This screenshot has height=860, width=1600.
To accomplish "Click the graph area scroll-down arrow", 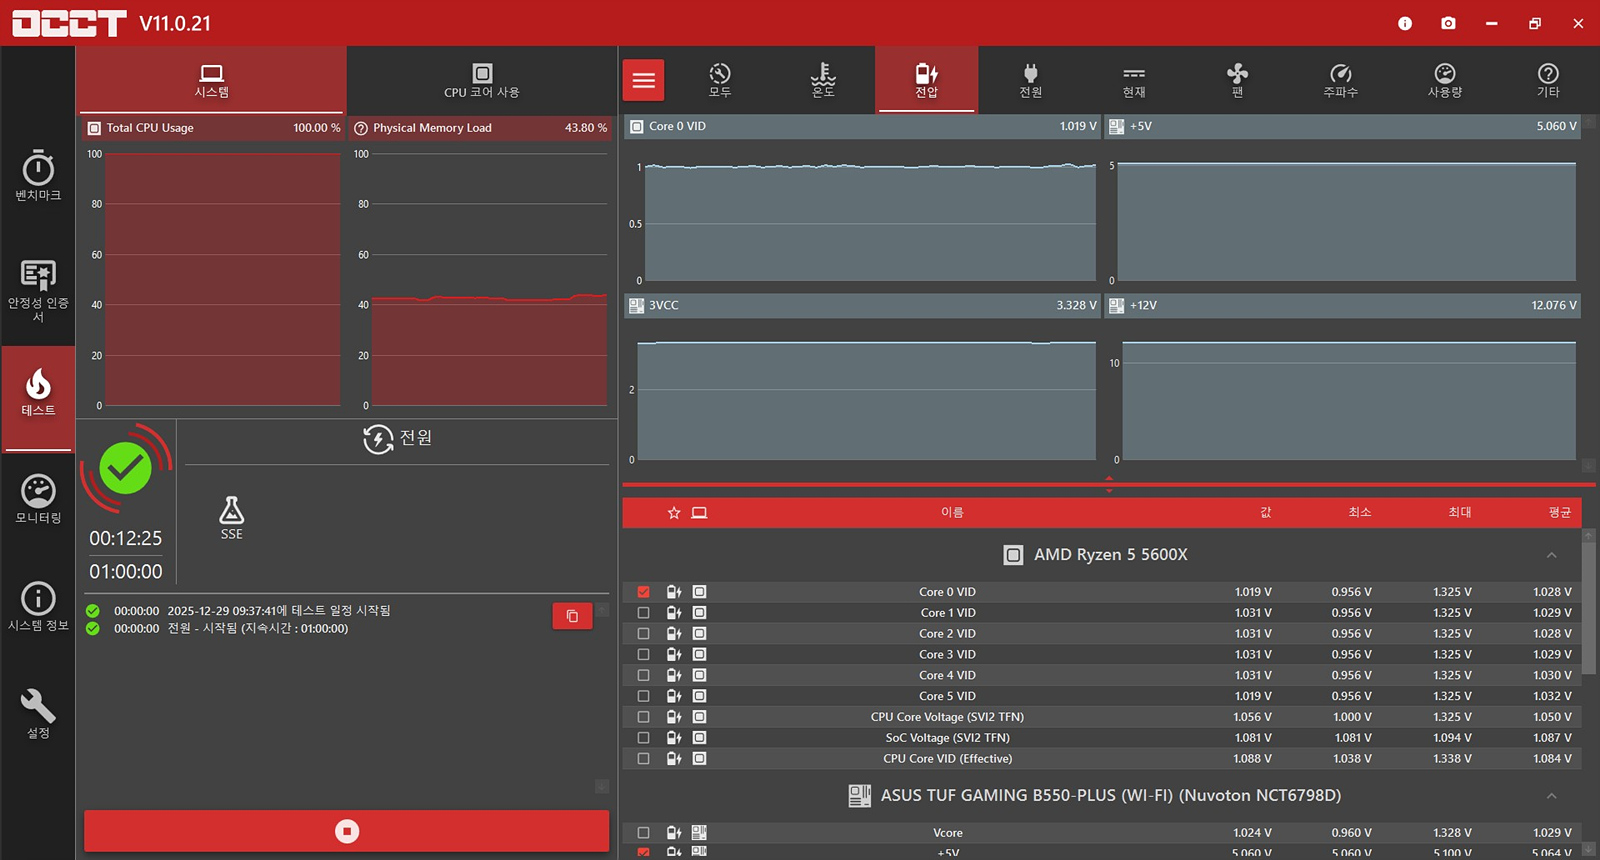I will pos(1588,466).
